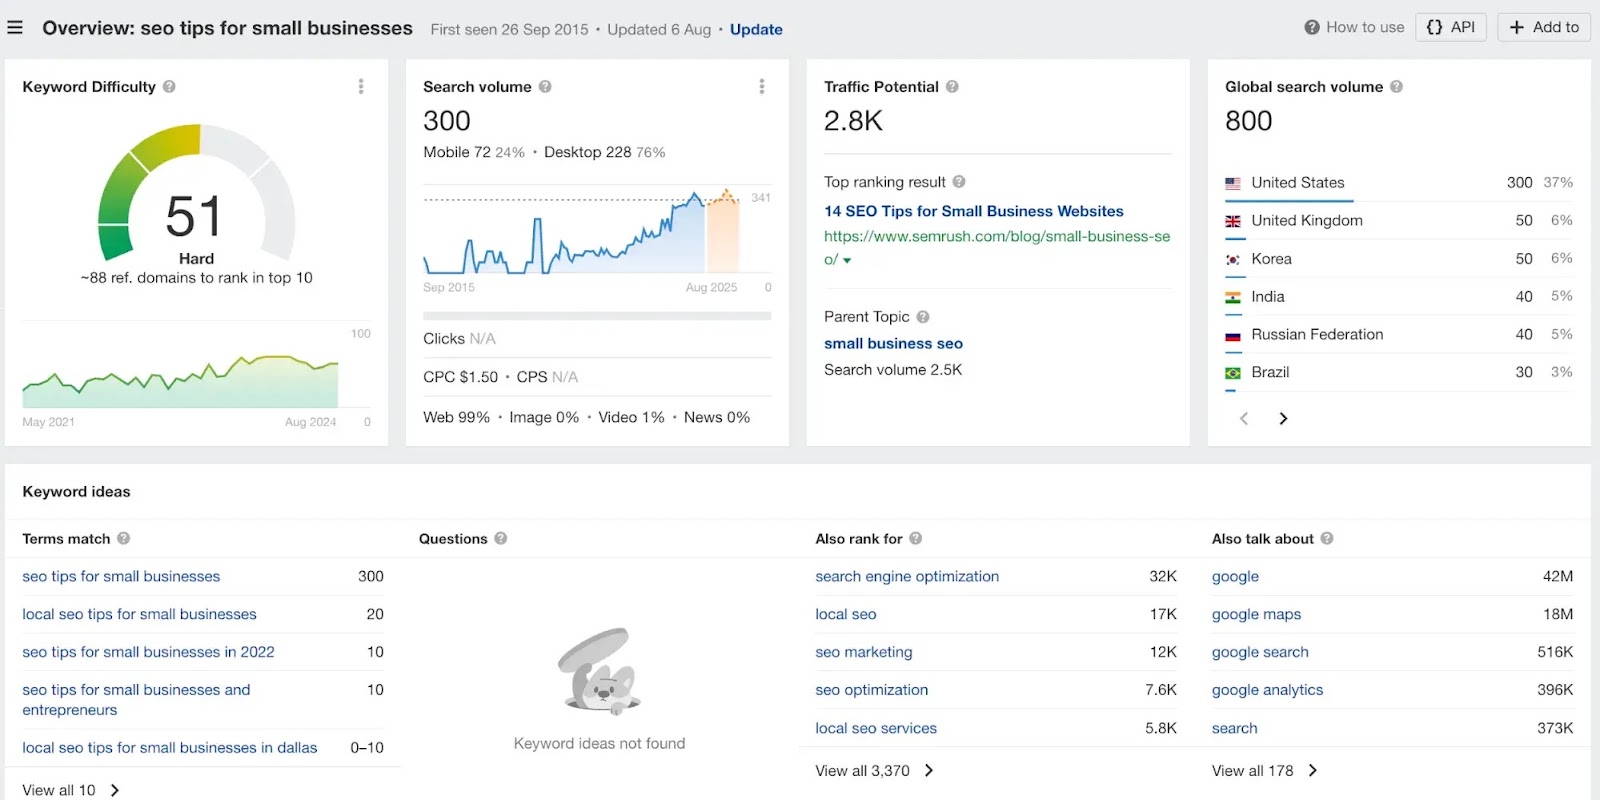Select the Russian Federation country row
The image size is (1600, 800).
(x=1399, y=335)
